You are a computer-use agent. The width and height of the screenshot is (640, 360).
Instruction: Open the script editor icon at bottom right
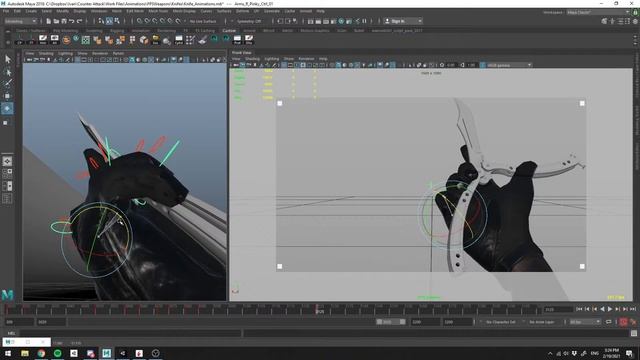[x=633, y=333]
